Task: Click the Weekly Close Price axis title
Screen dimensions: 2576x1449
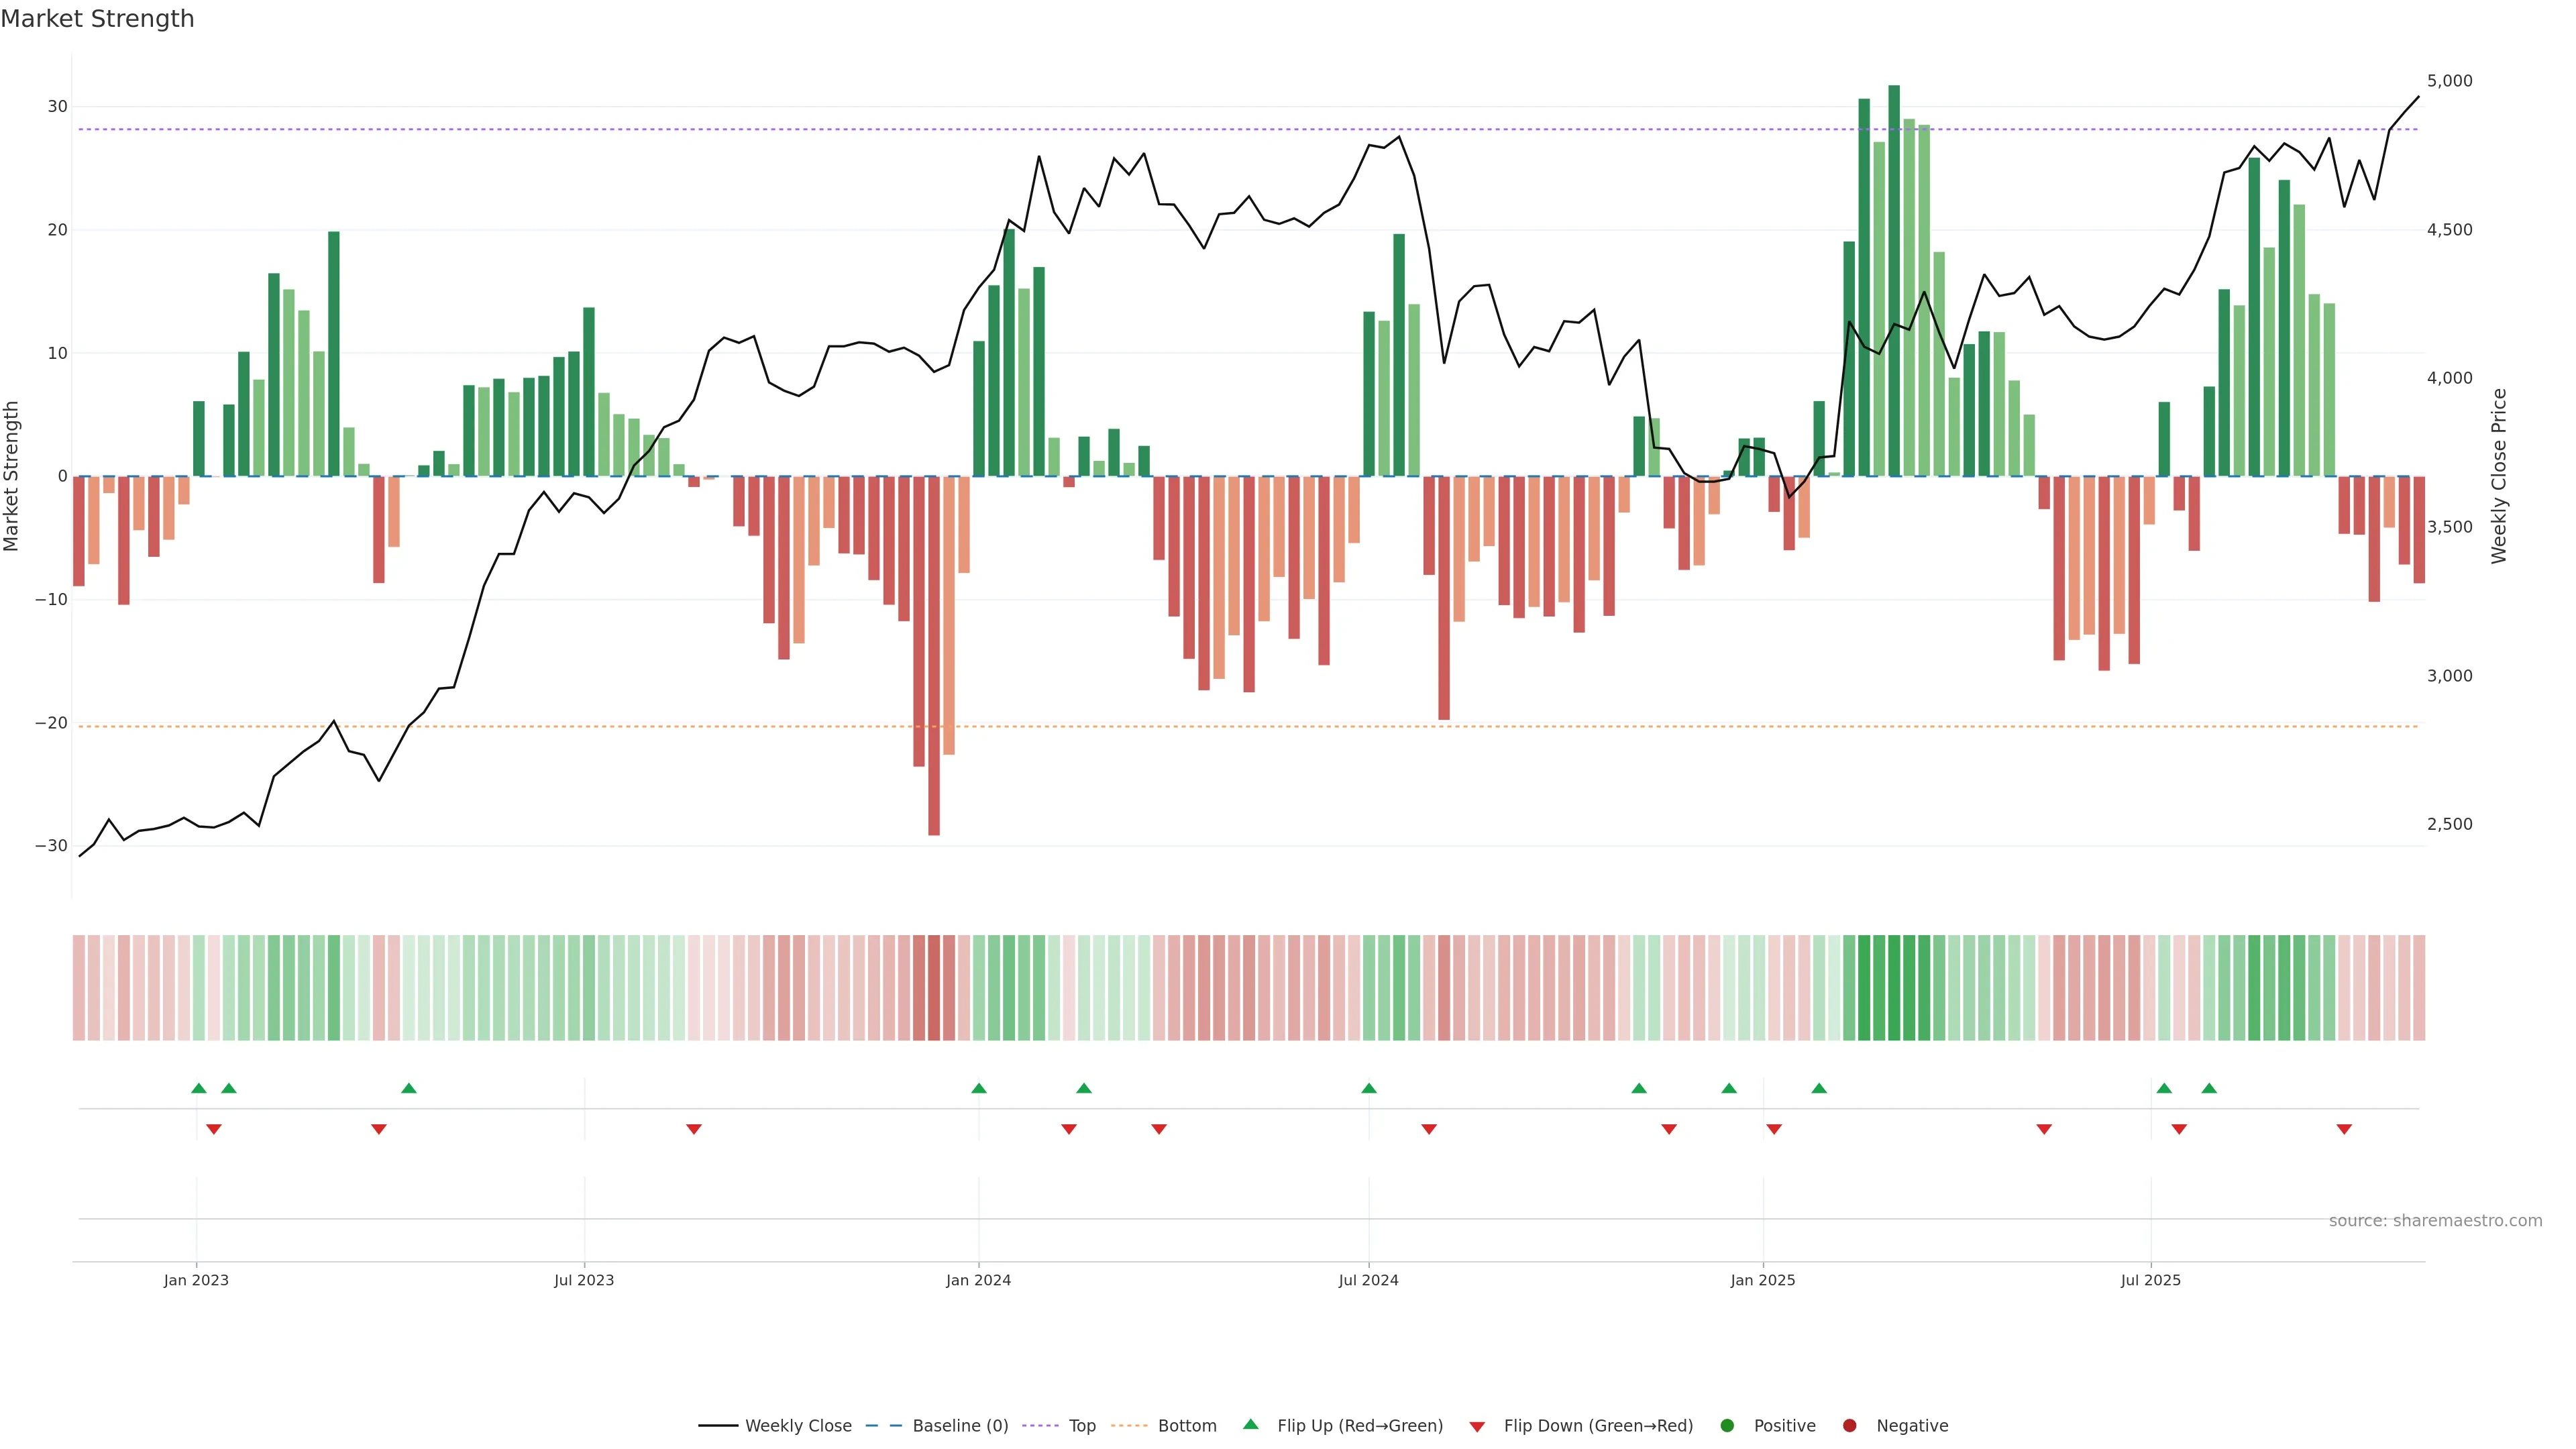Action: coord(2499,476)
